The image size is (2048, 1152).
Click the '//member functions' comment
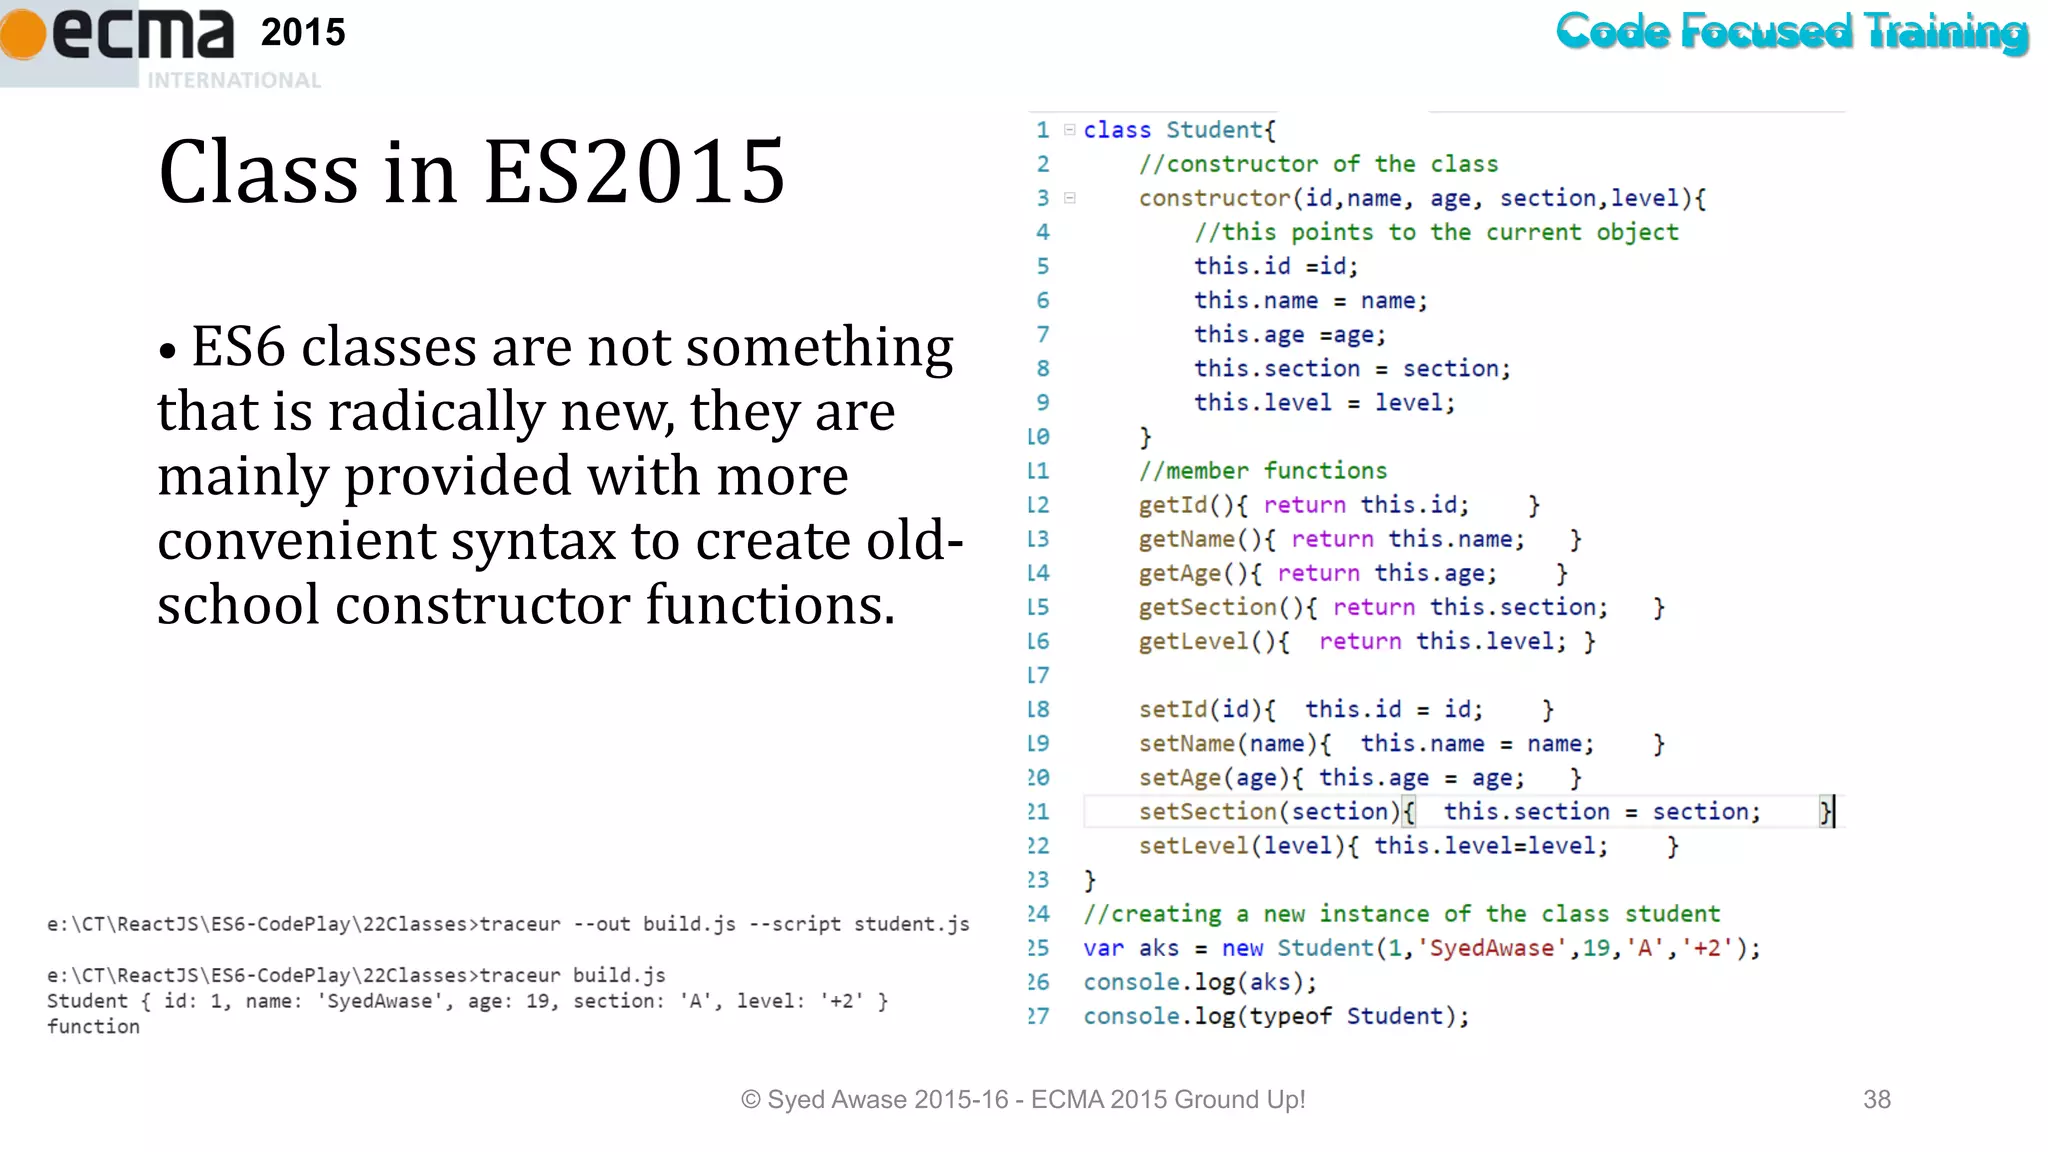tap(1263, 471)
